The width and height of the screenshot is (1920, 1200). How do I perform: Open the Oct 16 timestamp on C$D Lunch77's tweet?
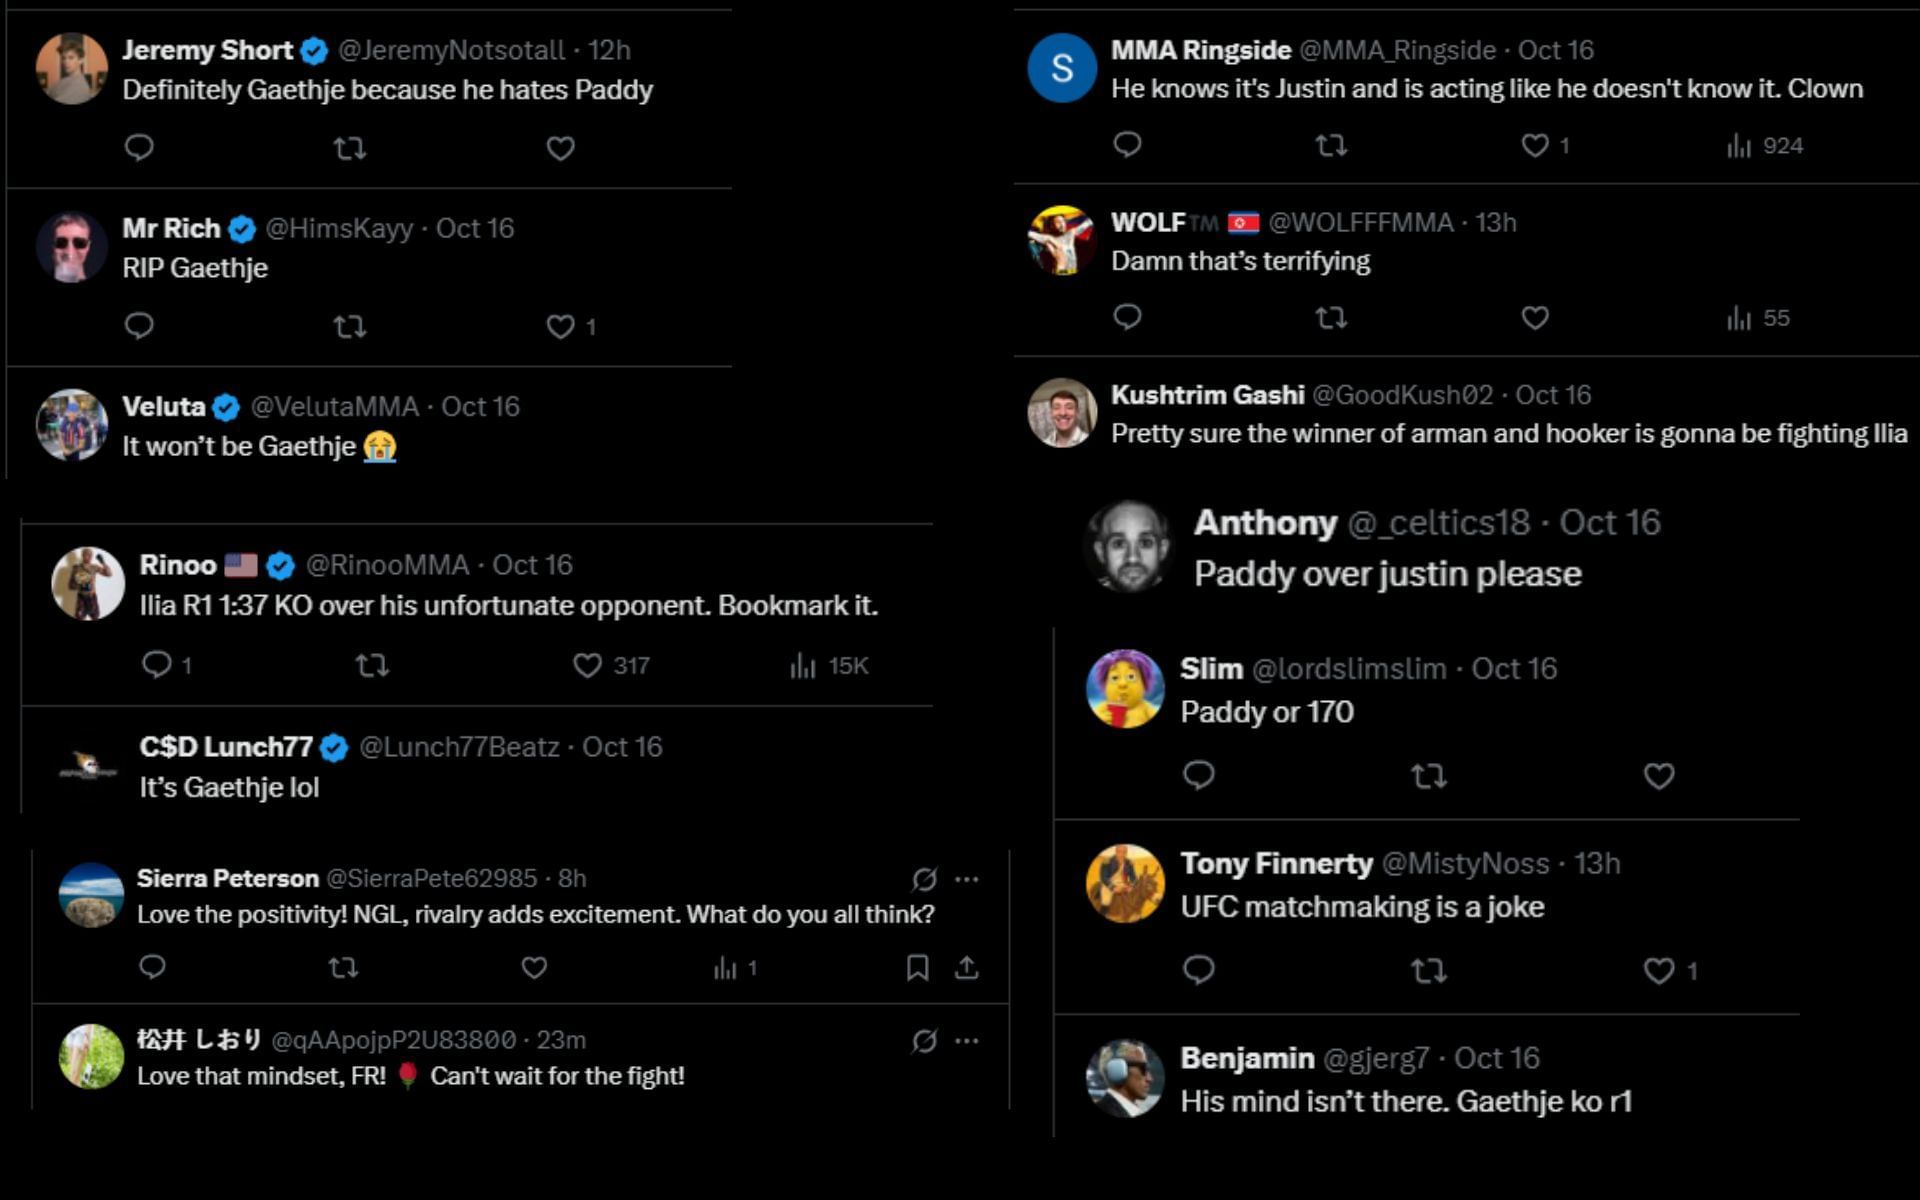(621, 747)
